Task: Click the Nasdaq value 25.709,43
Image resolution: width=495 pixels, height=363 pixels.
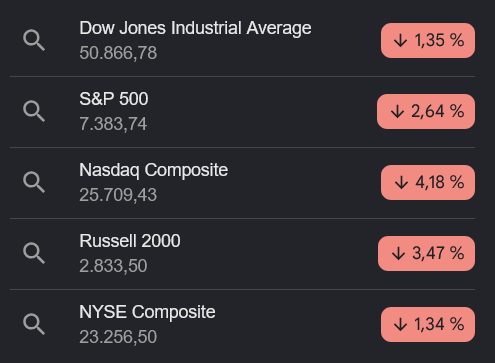Action: [x=118, y=195]
